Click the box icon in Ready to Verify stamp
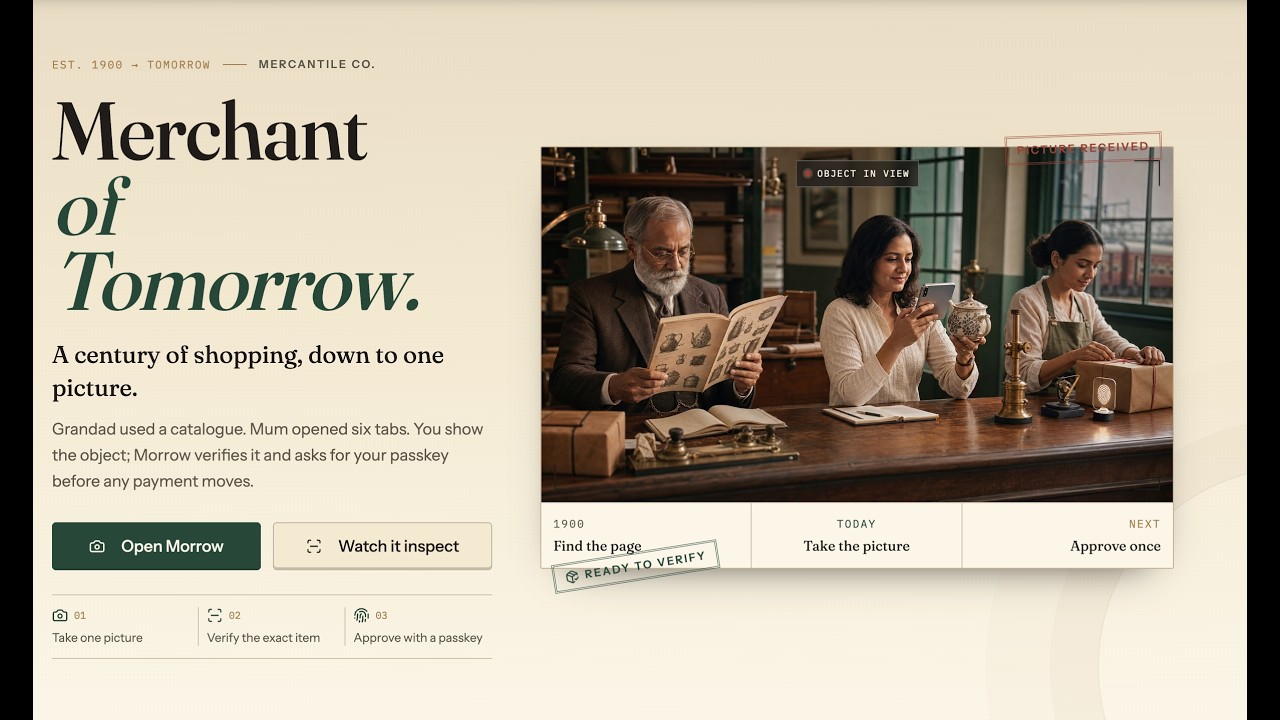This screenshot has height=720, width=1280. click(572, 577)
